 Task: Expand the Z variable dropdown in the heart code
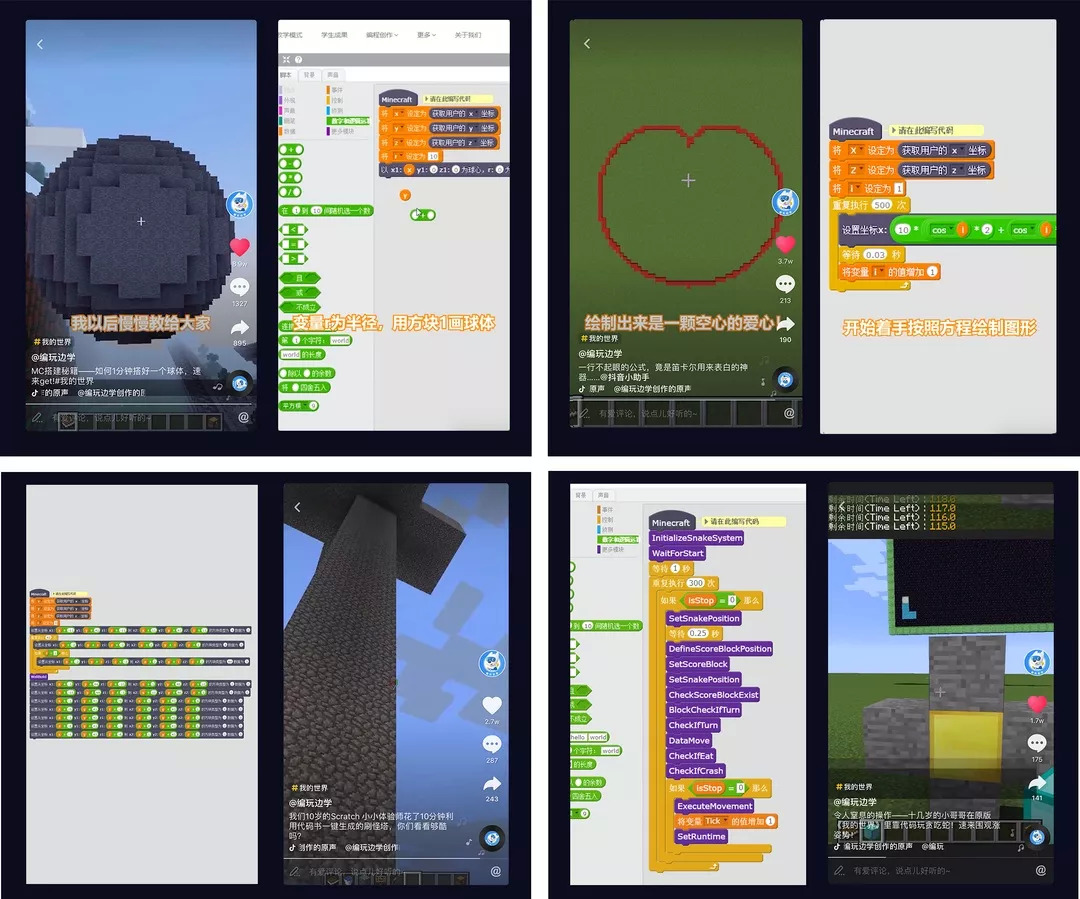(855, 170)
